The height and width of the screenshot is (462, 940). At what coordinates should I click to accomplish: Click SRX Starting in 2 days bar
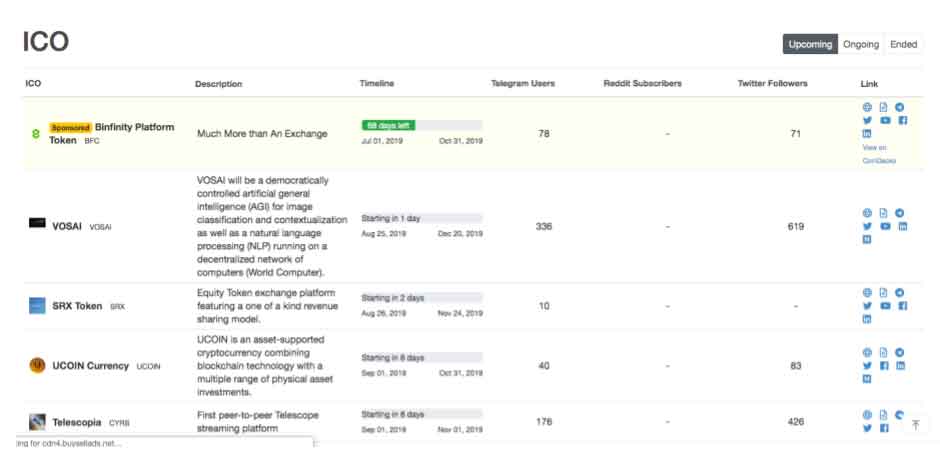point(421,298)
